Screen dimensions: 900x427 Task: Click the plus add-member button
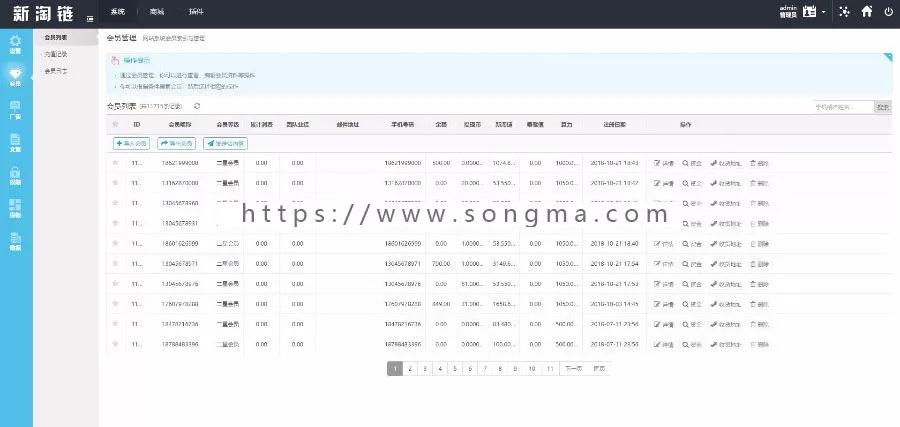point(131,143)
